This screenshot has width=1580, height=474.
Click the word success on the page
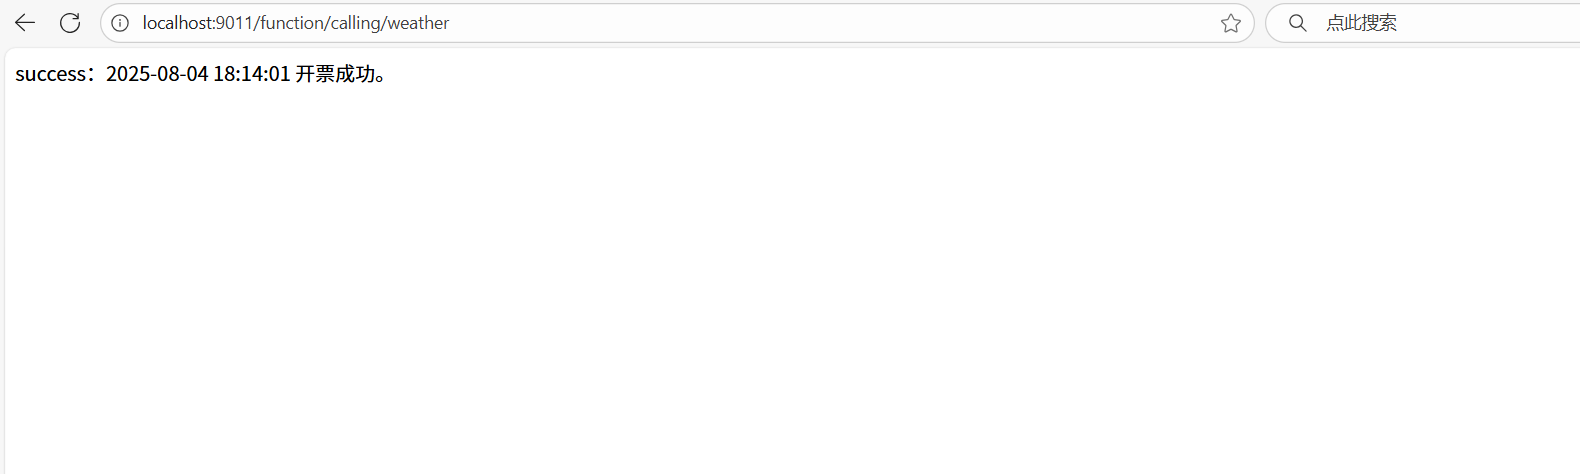(x=51, y=74)
